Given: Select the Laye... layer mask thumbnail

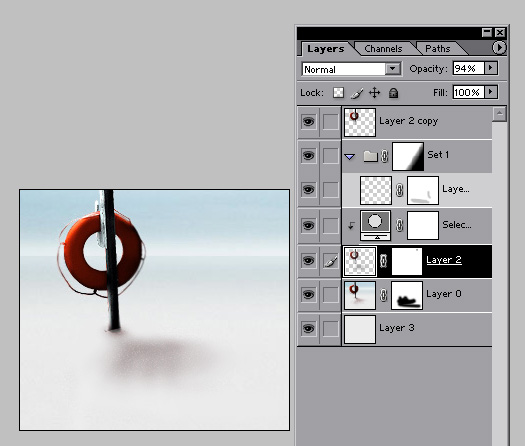Looking at the screenshot, I should (423, 191).
